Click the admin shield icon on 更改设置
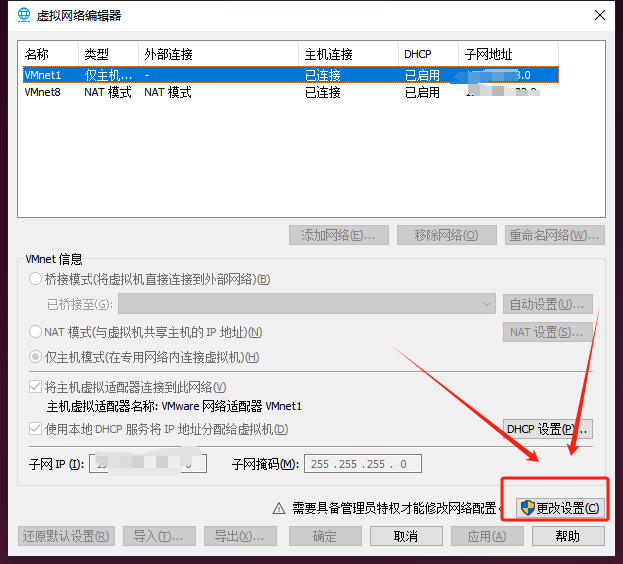 tap(528, 508)
